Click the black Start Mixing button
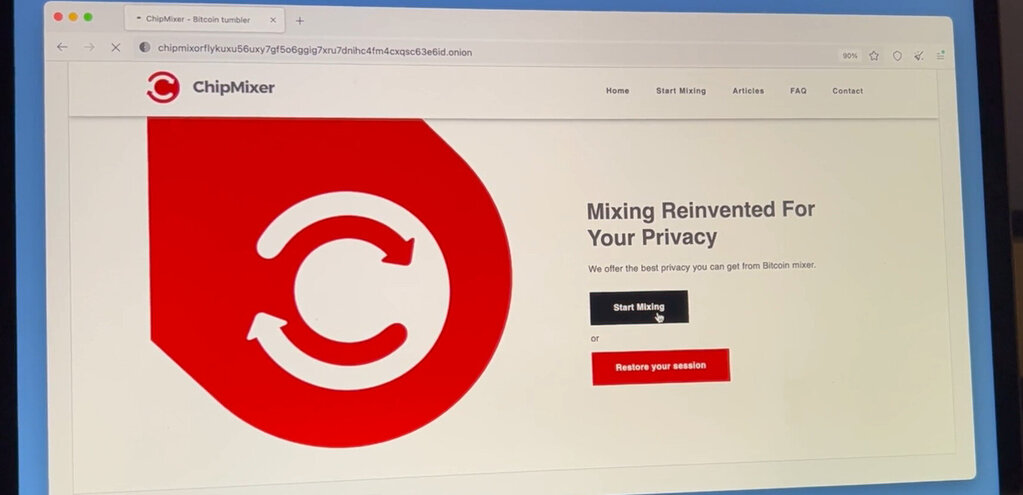The width and height of the screenshot is (1023, 495). (x=639, y=307)
